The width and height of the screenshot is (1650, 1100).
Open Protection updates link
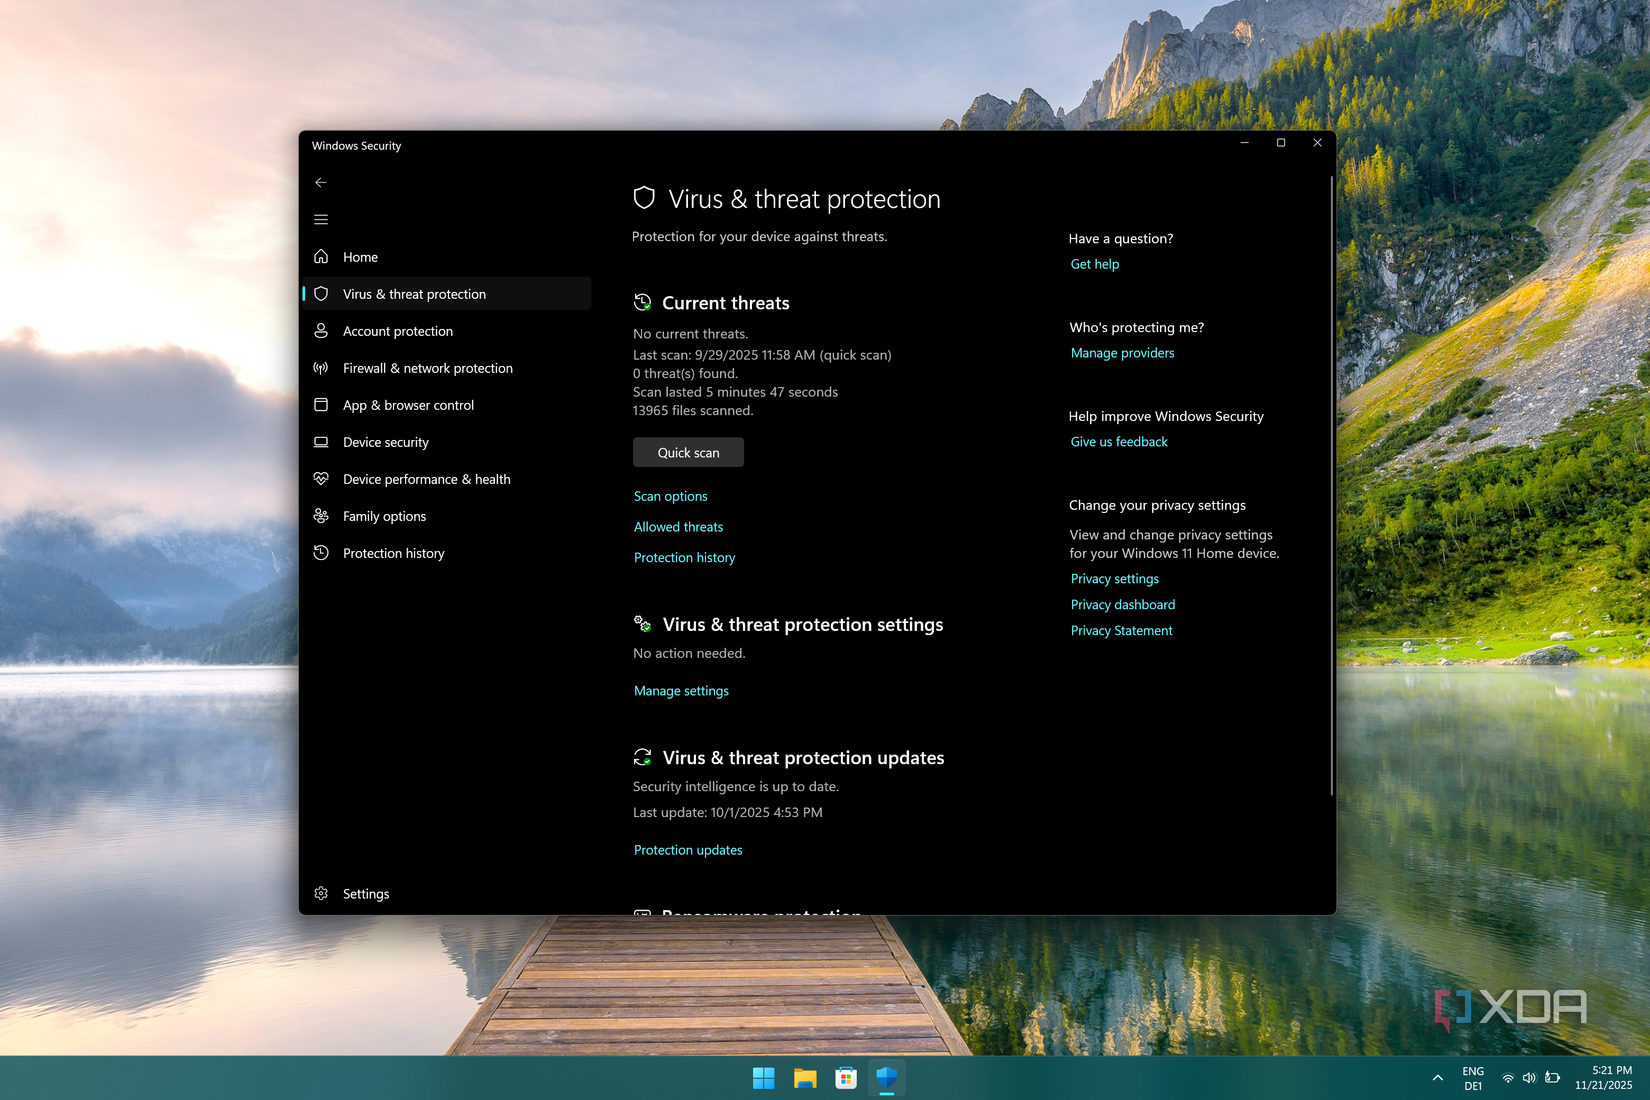point(688,850)
